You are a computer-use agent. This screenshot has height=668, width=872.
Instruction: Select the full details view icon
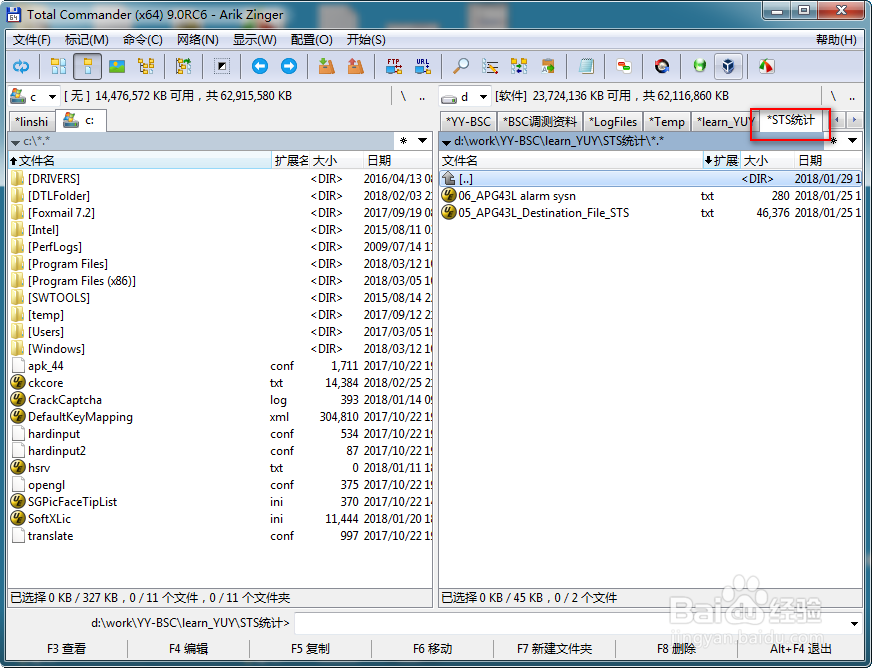[87, 67]
